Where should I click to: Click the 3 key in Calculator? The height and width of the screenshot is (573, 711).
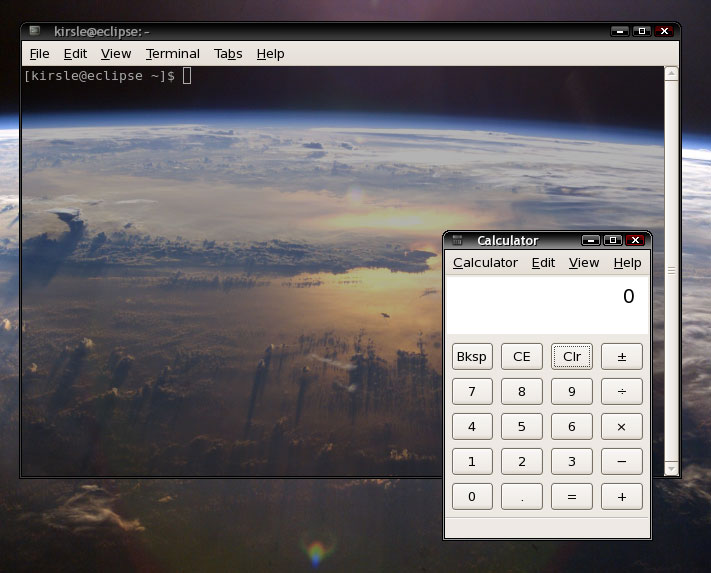pos(572,461)
